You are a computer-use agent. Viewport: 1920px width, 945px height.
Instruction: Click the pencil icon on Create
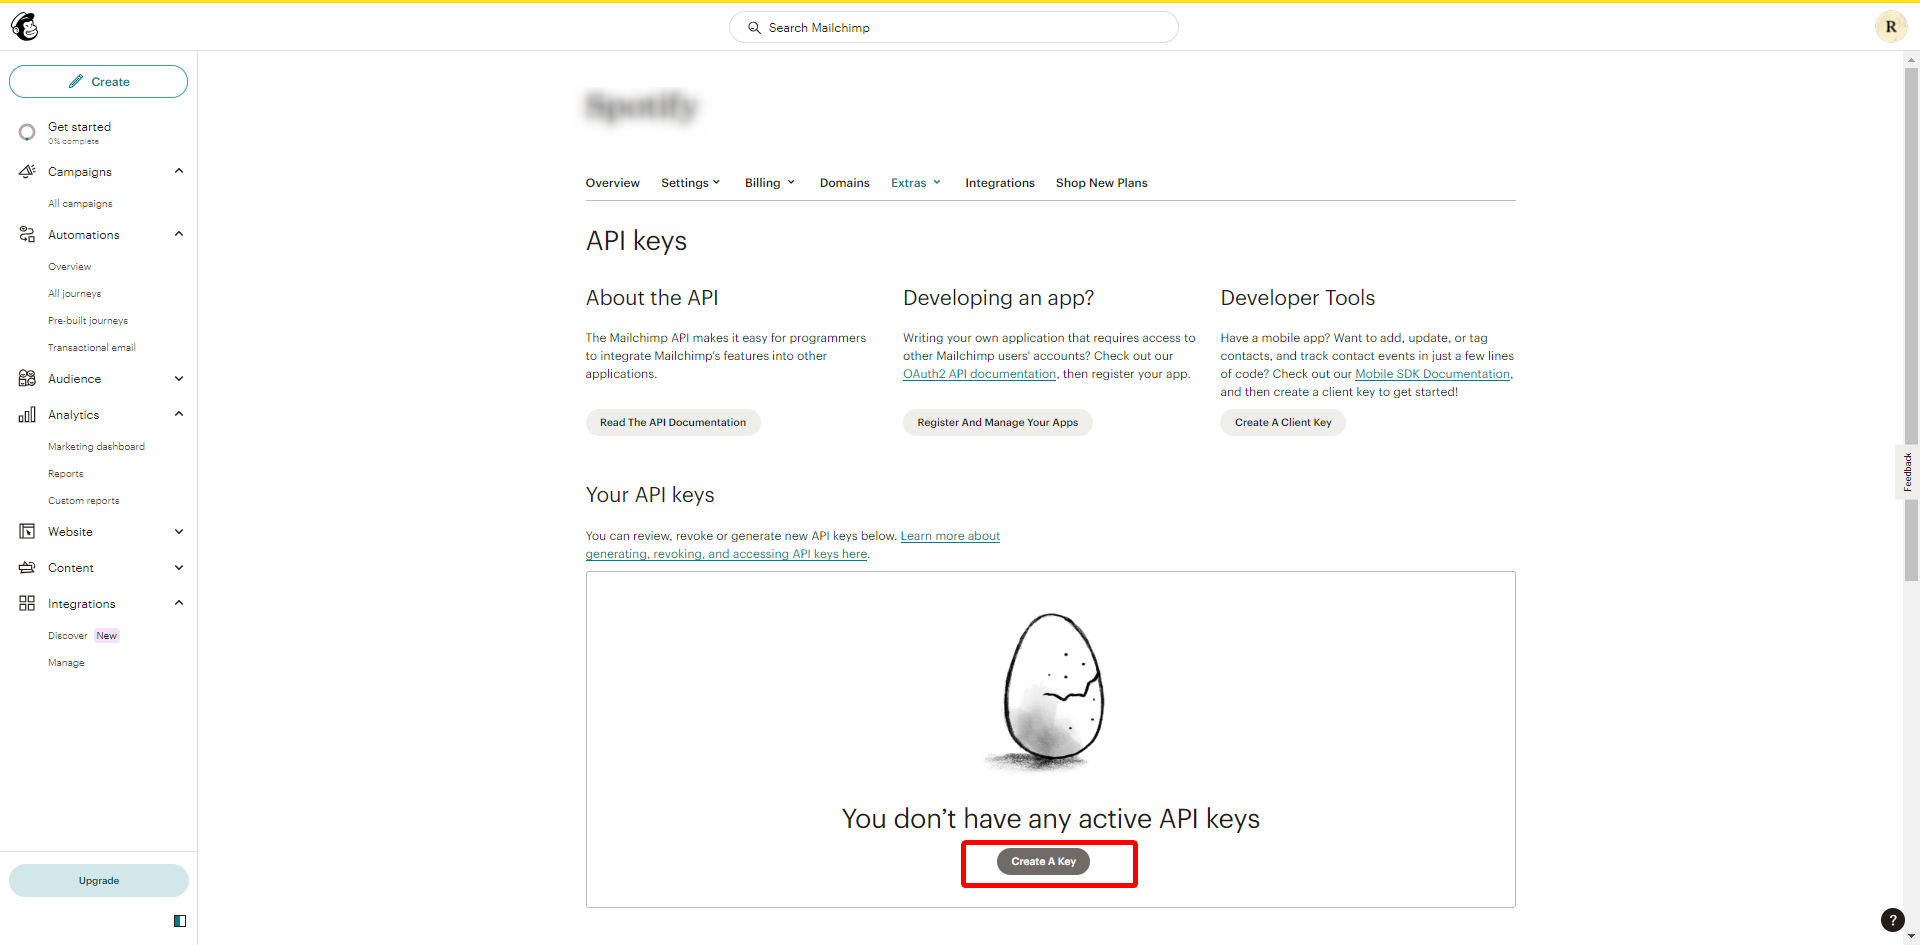pyautogui.click(x=76, y=81)
